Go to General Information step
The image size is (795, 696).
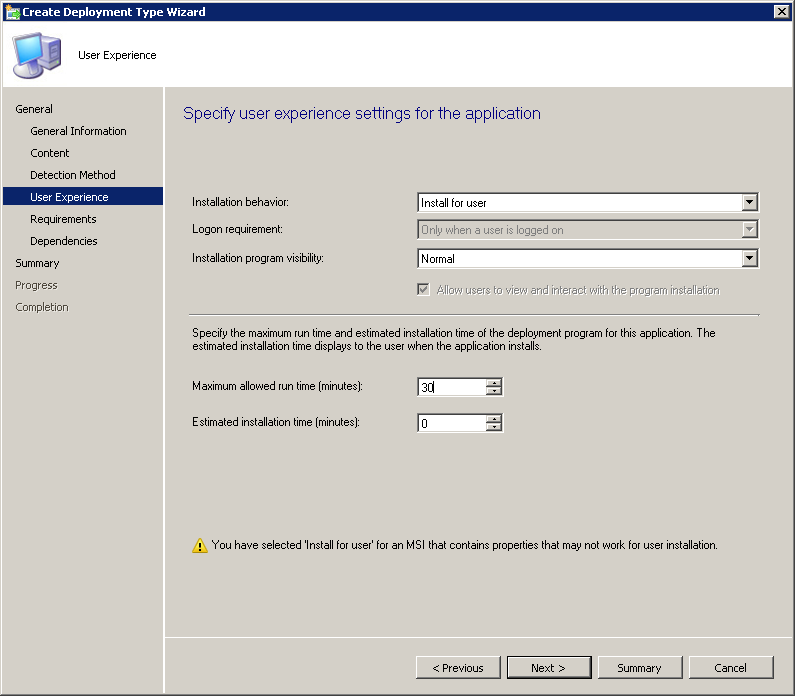pyautogui.click(x=78, y=131)
